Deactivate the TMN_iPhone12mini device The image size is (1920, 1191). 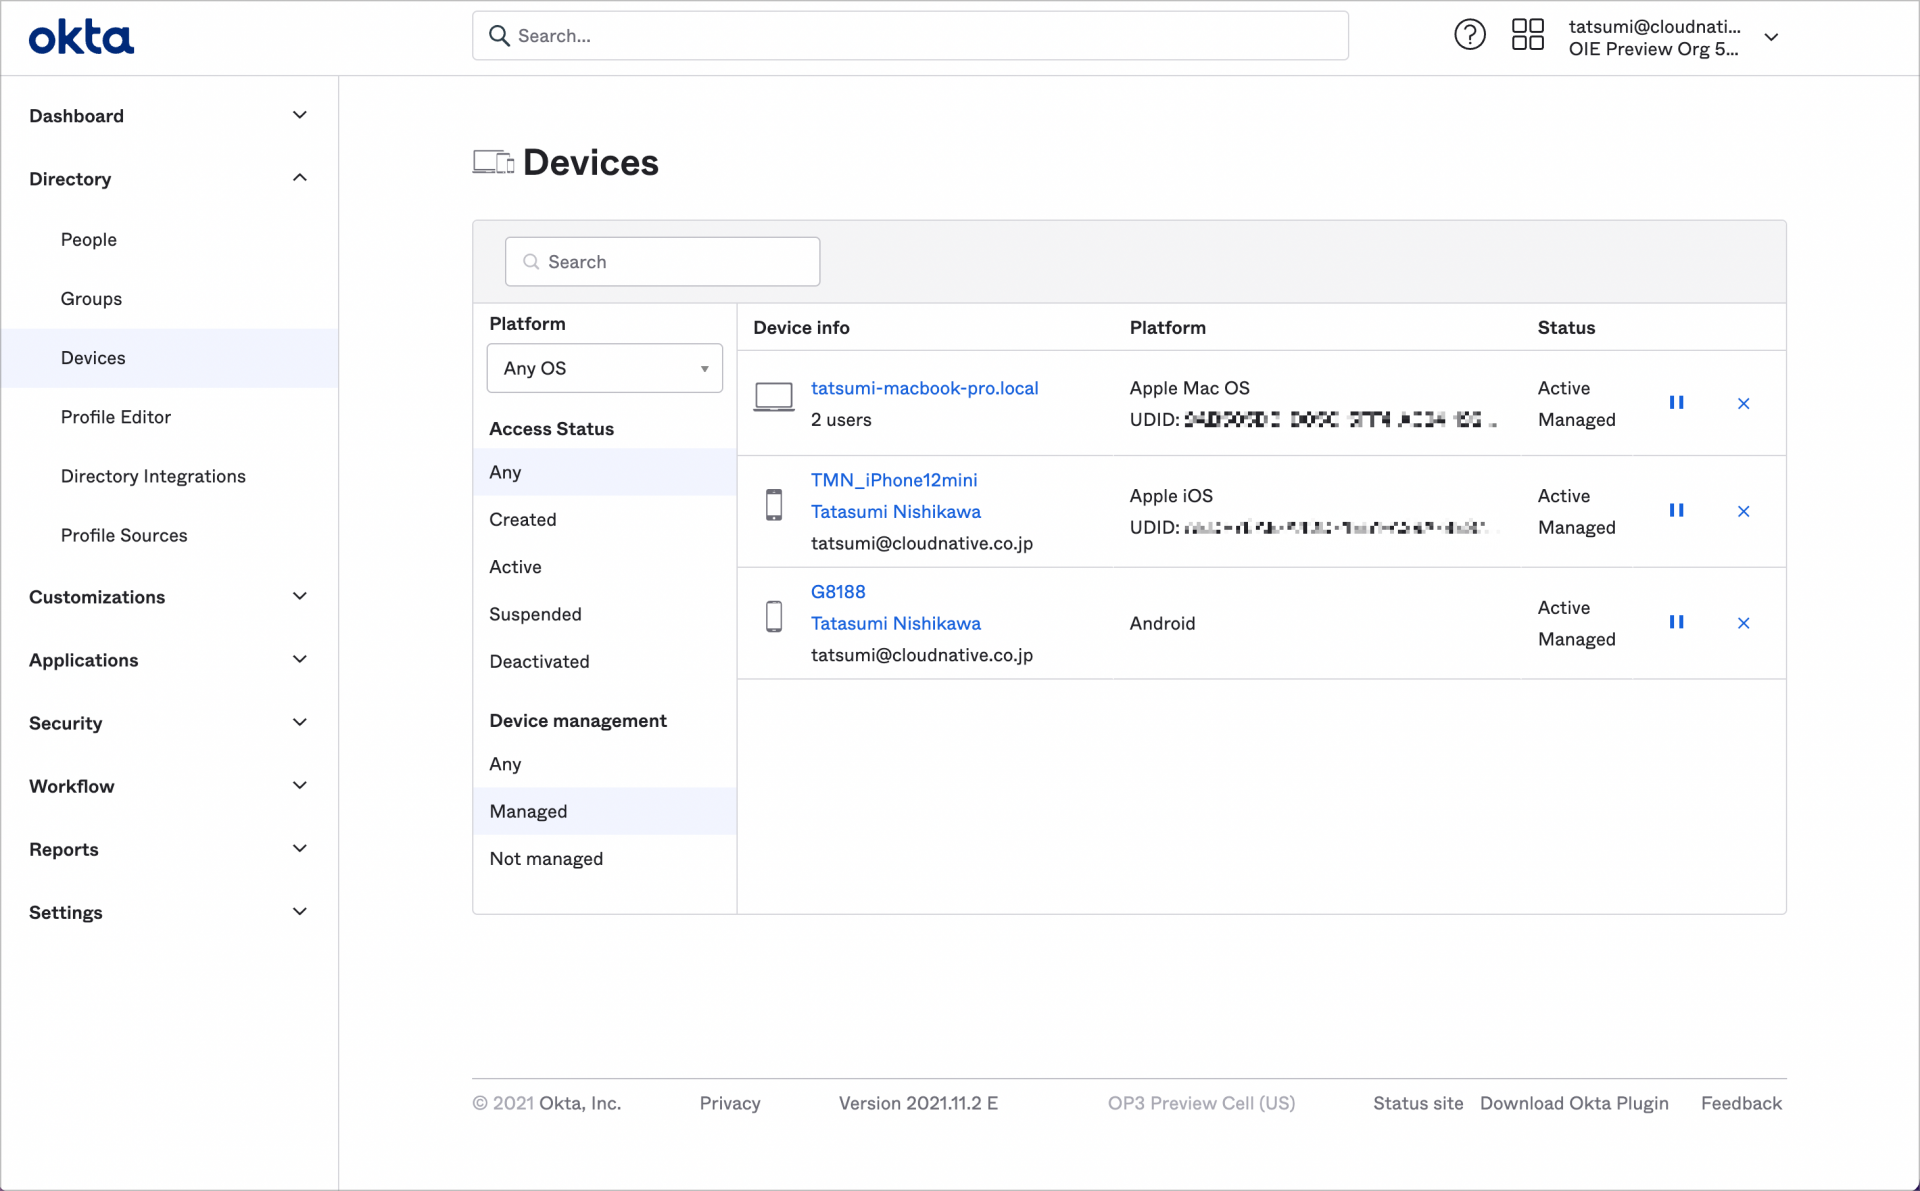(1743, 511)
